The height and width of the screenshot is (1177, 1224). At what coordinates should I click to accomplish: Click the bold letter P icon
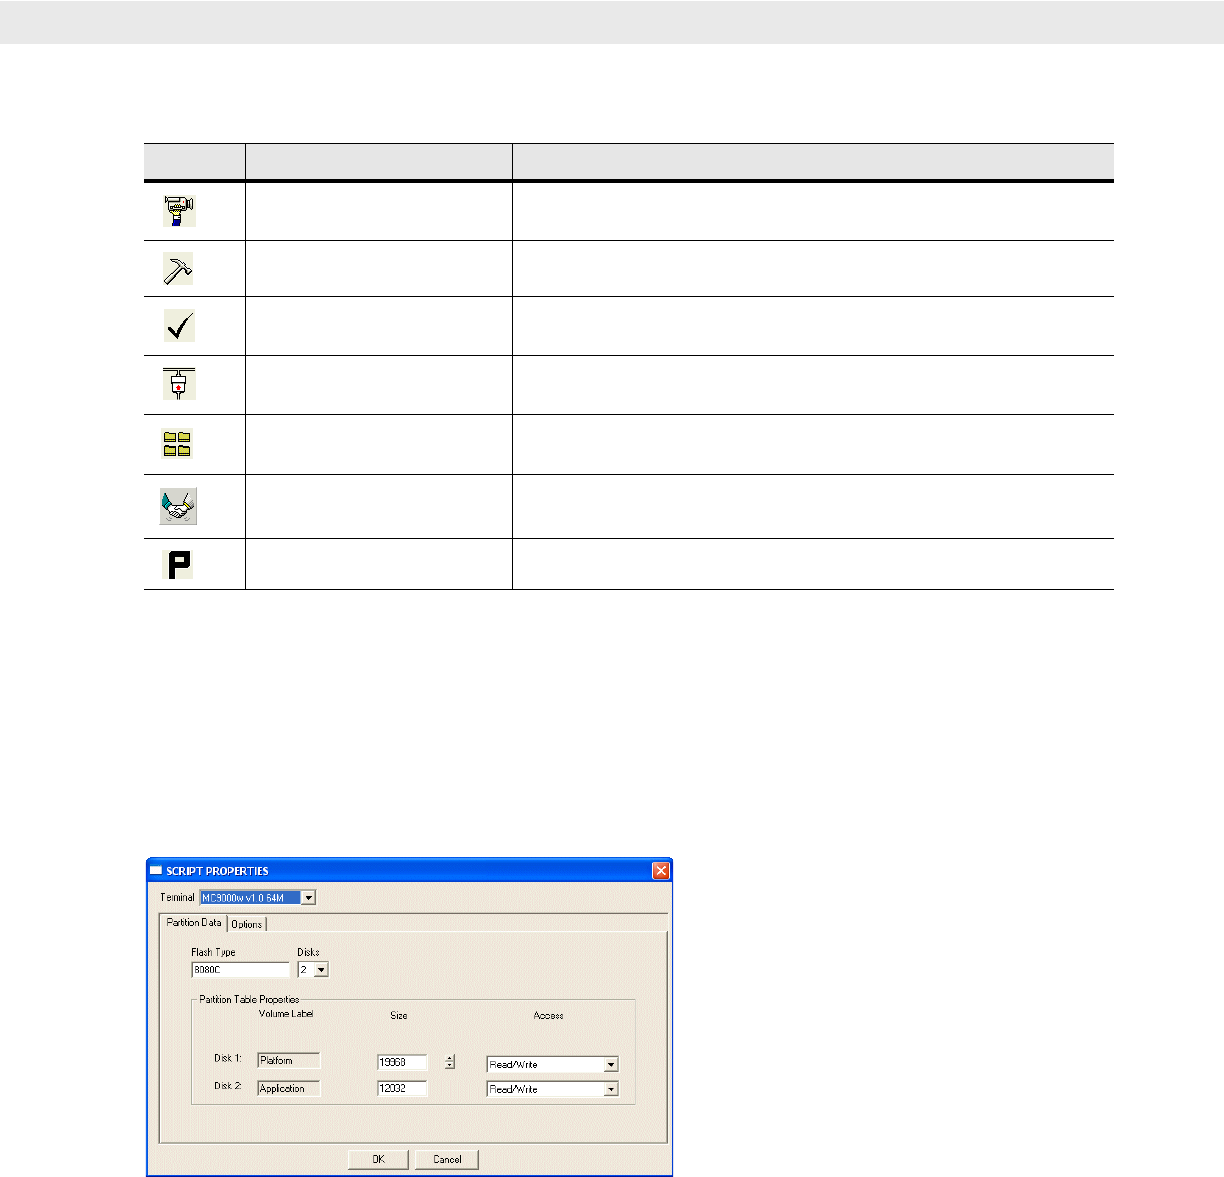click(178, 565)
